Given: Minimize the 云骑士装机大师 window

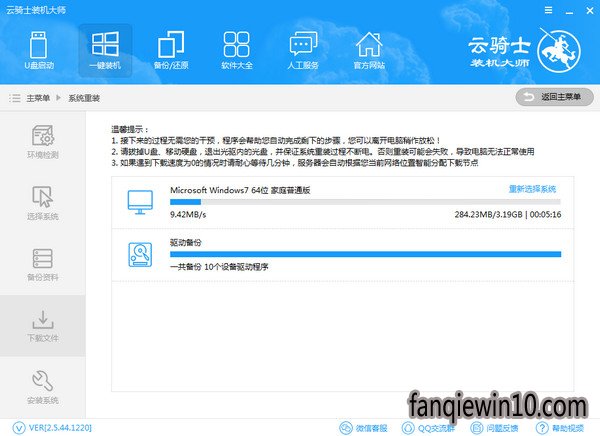Looking at the screenshot, I should click(569, 11).
